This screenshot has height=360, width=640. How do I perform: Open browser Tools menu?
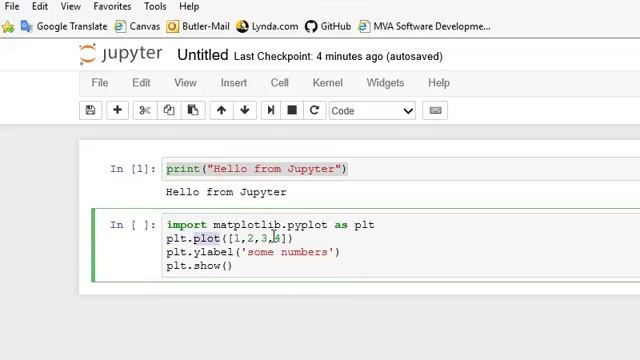pyautogui.click(x=155, y=7)
